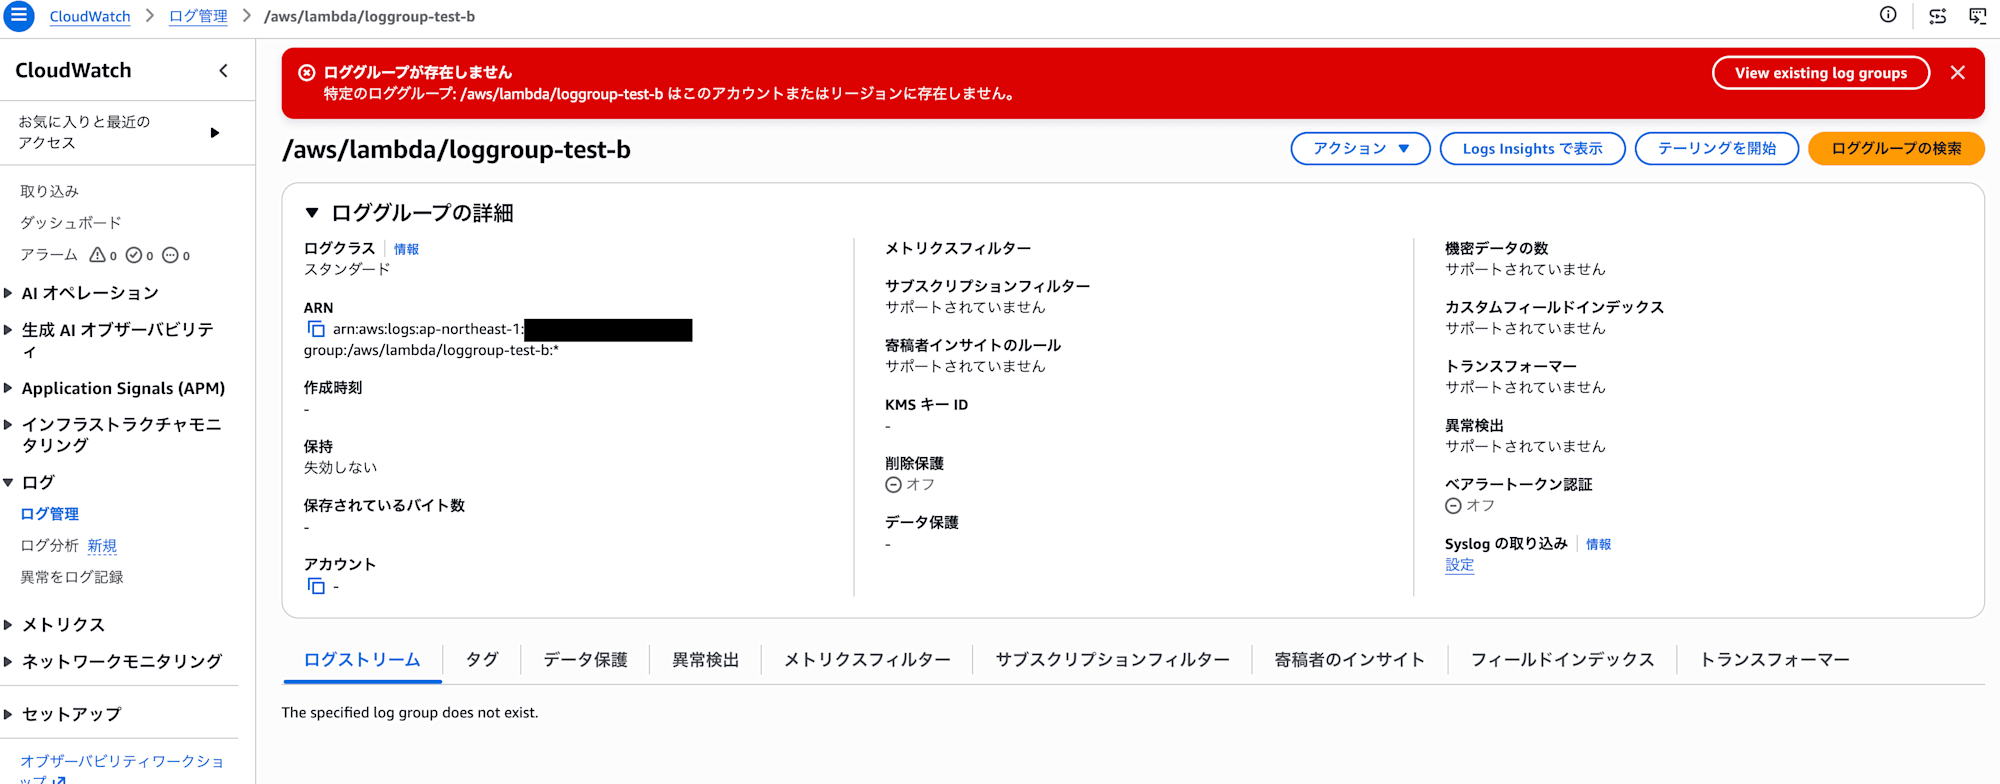Screen dimensions: 2000x784
Task: Open the CloudShell screen icon at top right
Action: (1977, 16)
